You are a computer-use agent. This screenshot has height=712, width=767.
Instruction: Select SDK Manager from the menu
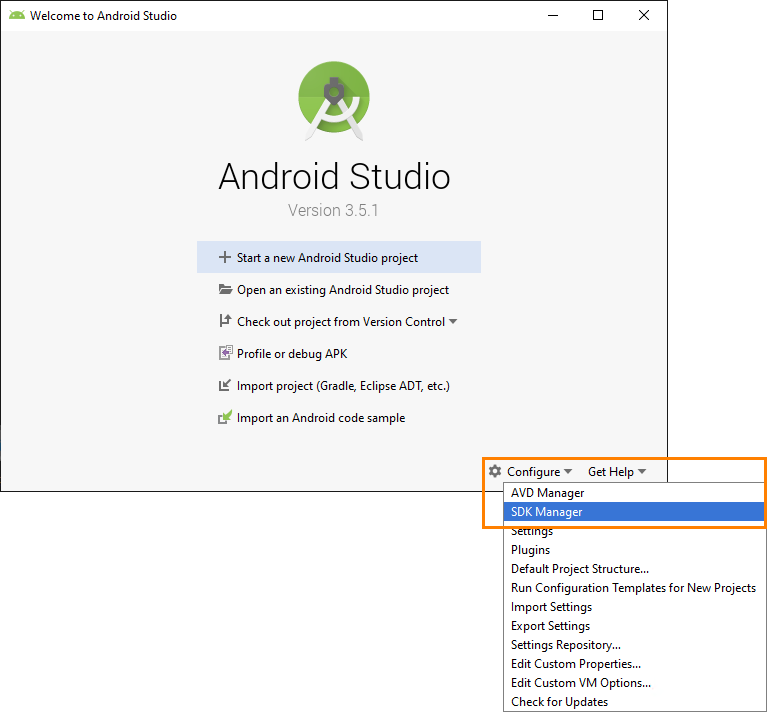click(x=547, y=512)
